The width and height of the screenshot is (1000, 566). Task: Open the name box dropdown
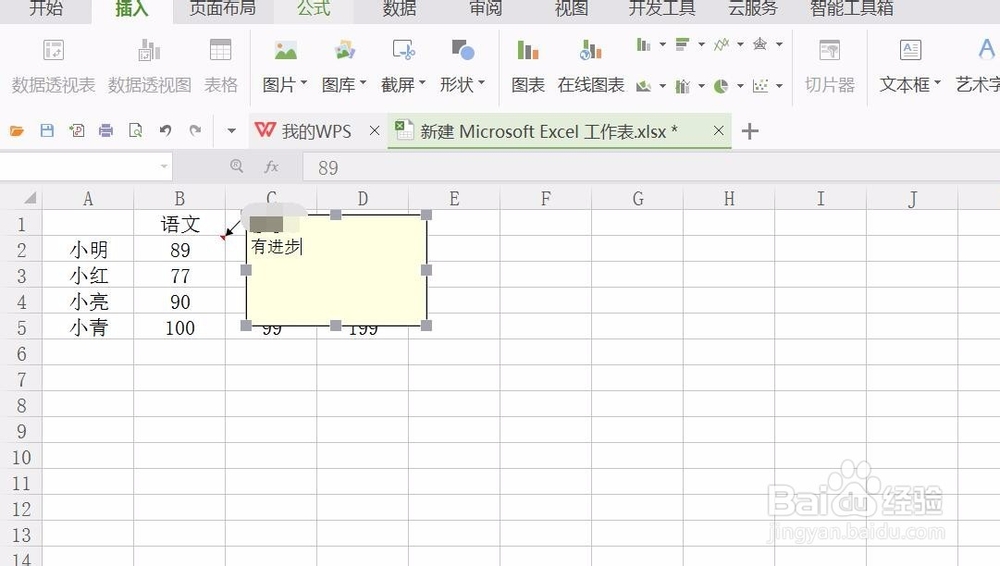pyautogui.click(x=164, y=167)
